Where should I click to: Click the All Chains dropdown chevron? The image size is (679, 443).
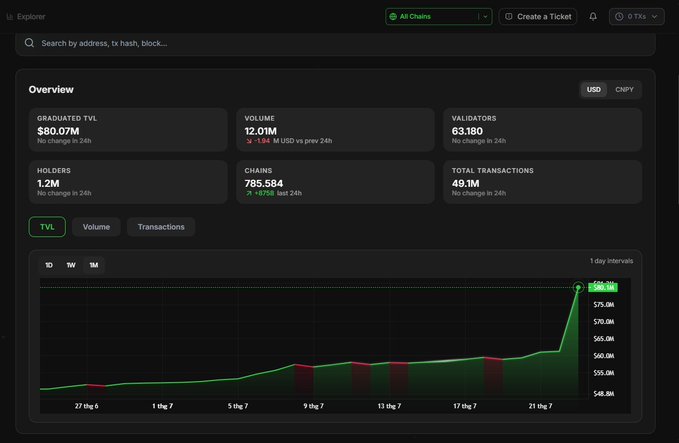(485, 16)
